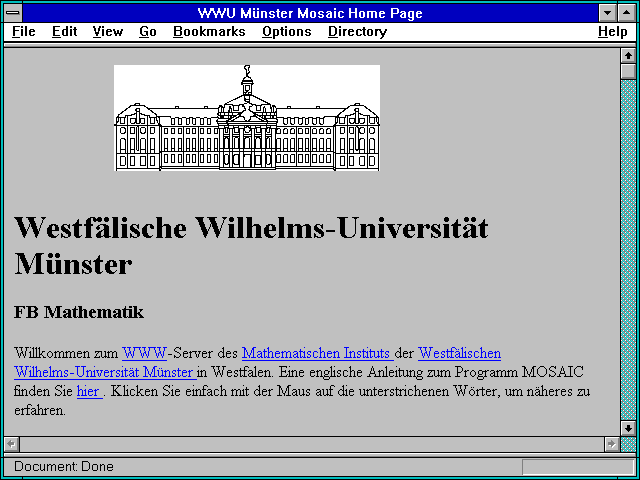Click the status bar progress box

point(578,467)
